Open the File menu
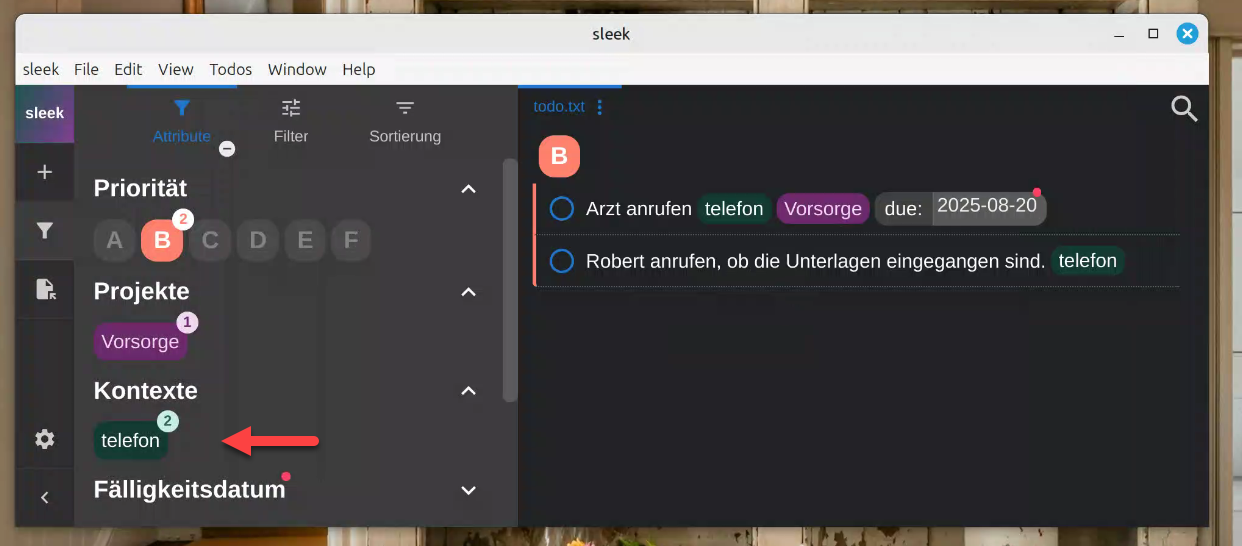This screenshot has height=546, width=1242. click(x=87, y=69)
